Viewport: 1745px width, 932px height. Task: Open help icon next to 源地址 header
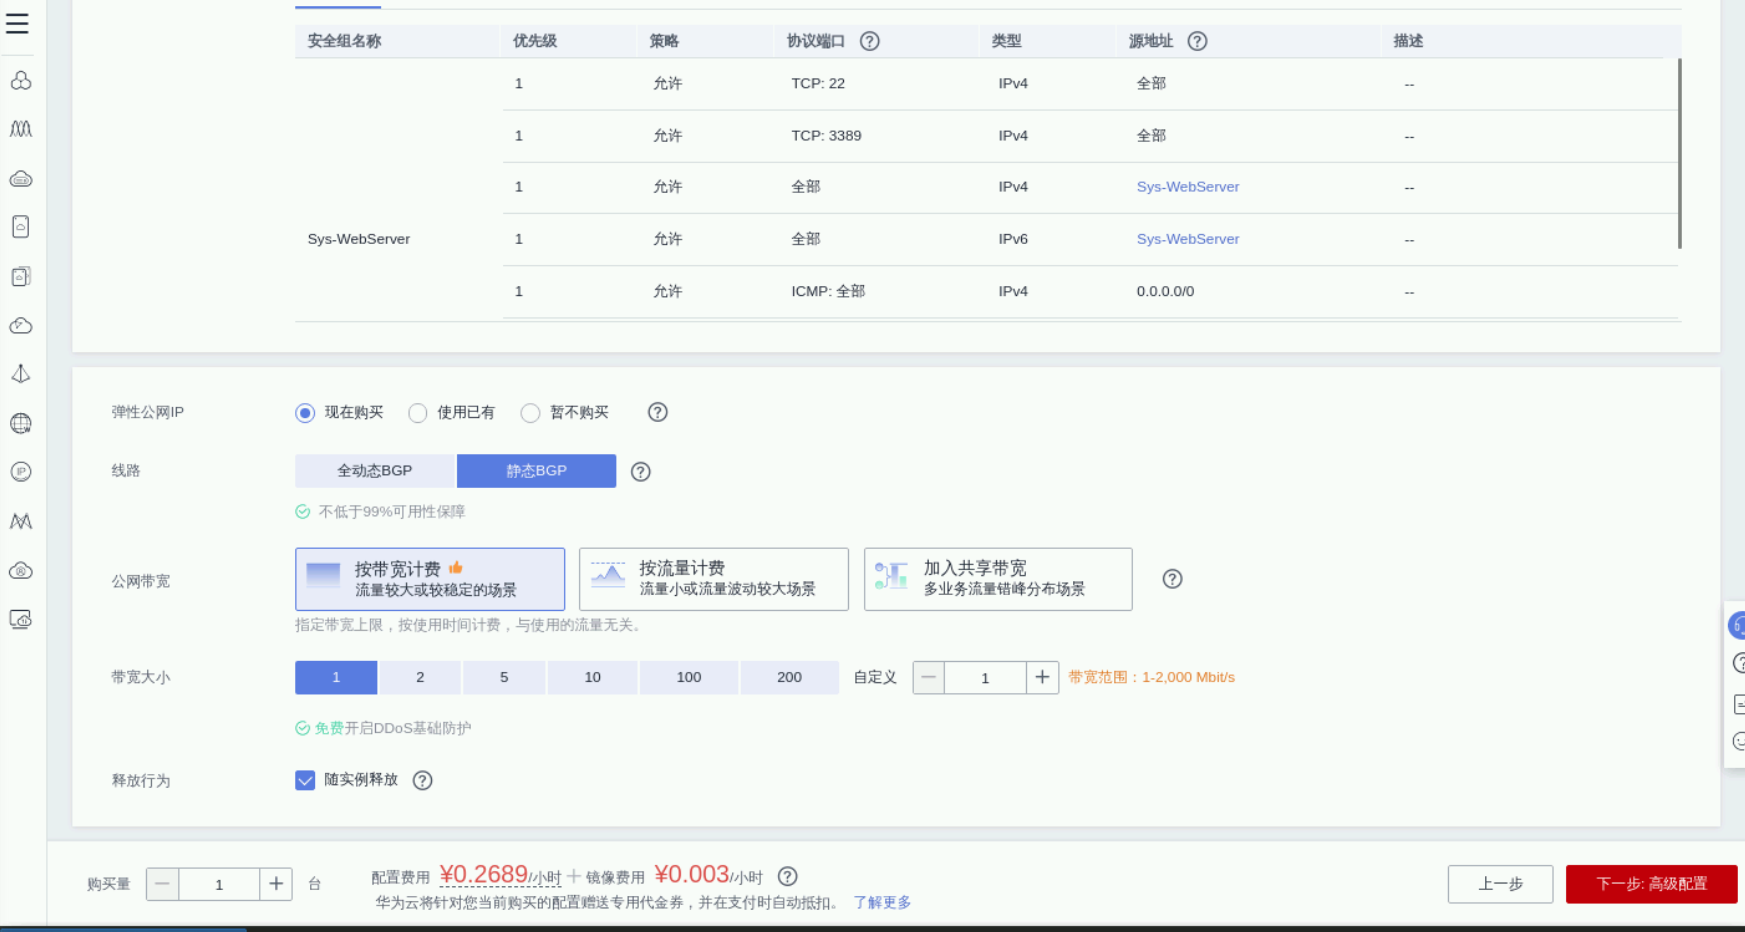coord(1197,41)
